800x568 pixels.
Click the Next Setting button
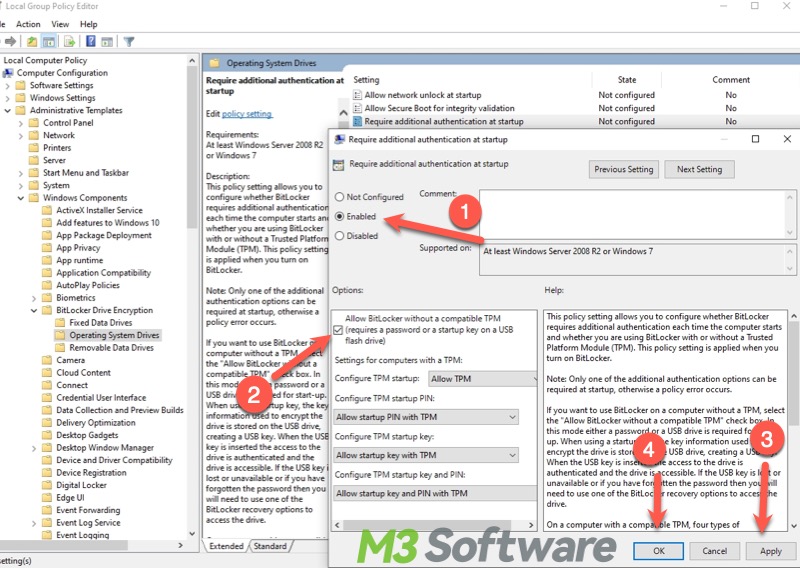click(699, 169)
